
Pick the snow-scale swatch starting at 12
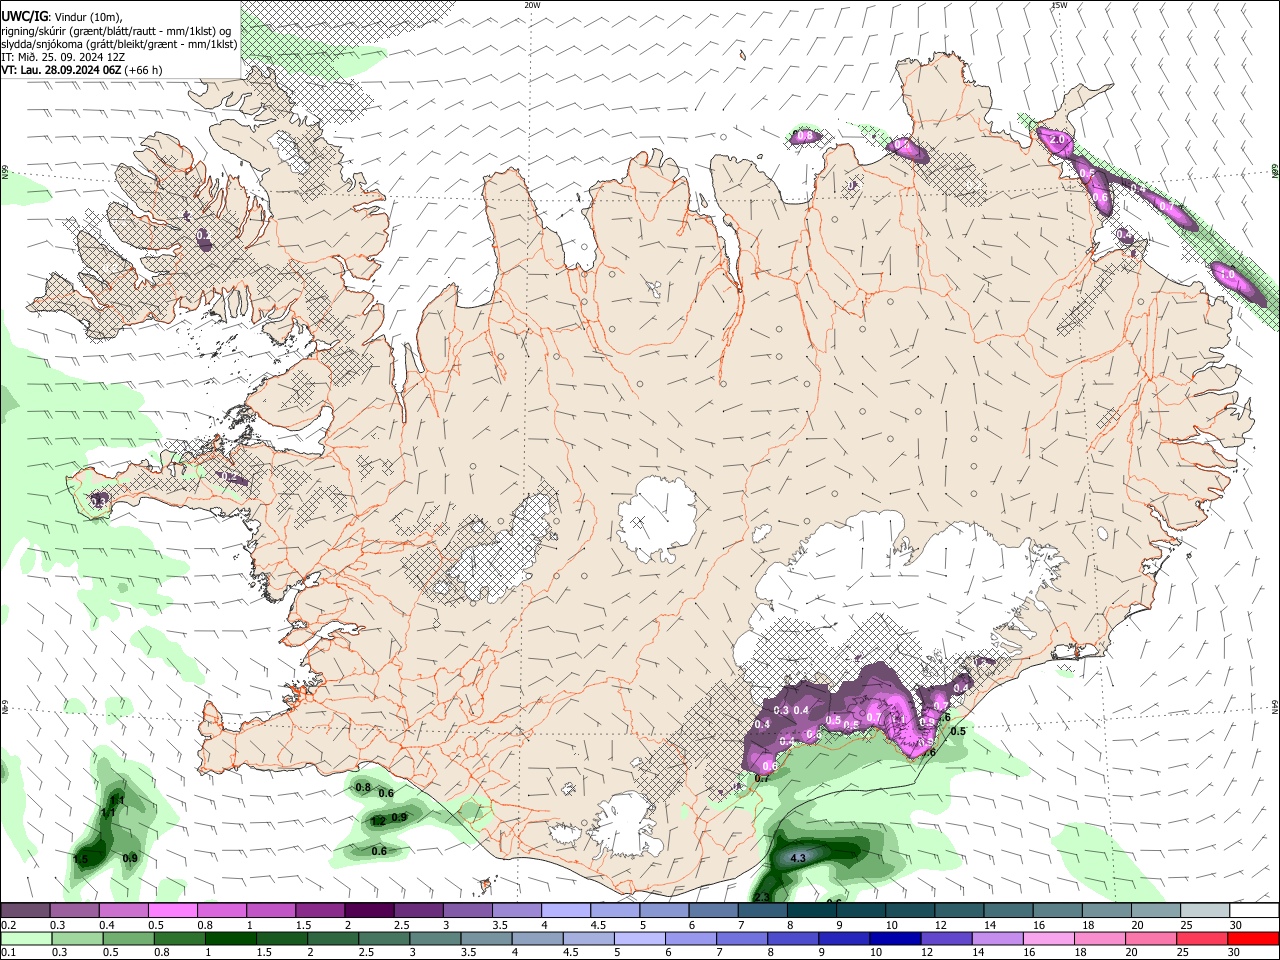click(x=960, y=911)
